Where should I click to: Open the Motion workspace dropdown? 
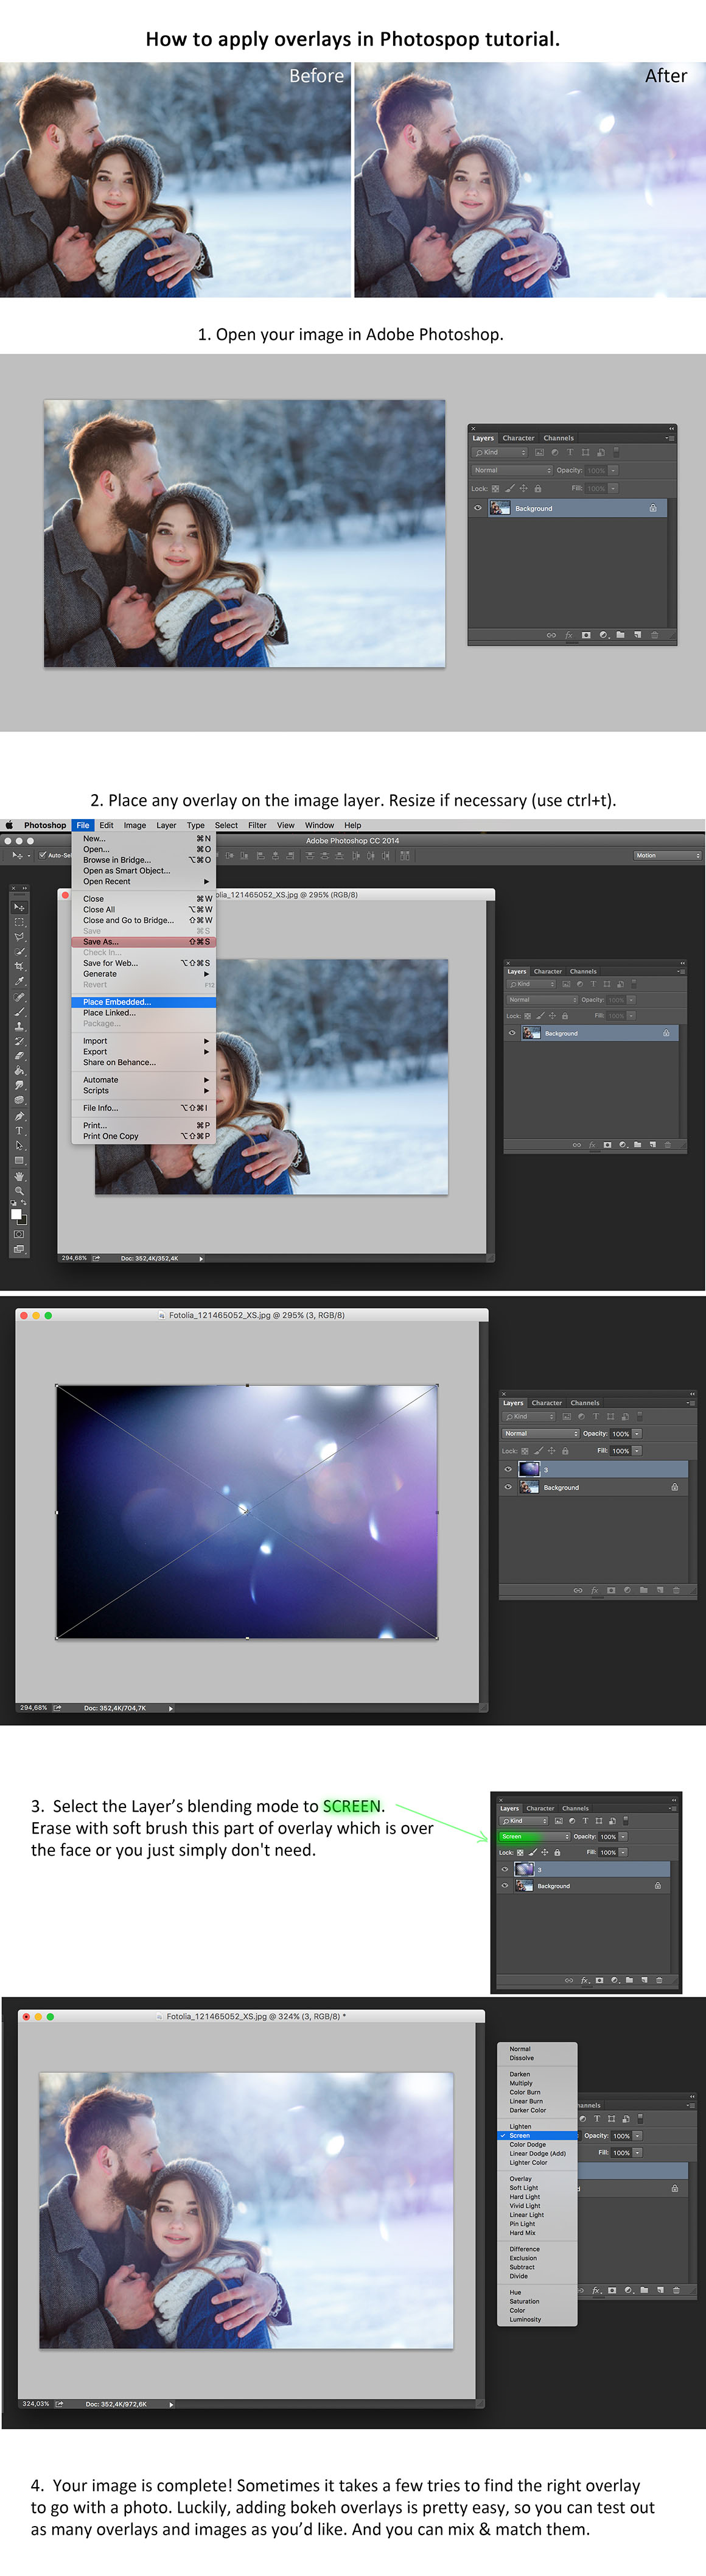point(667,856)
